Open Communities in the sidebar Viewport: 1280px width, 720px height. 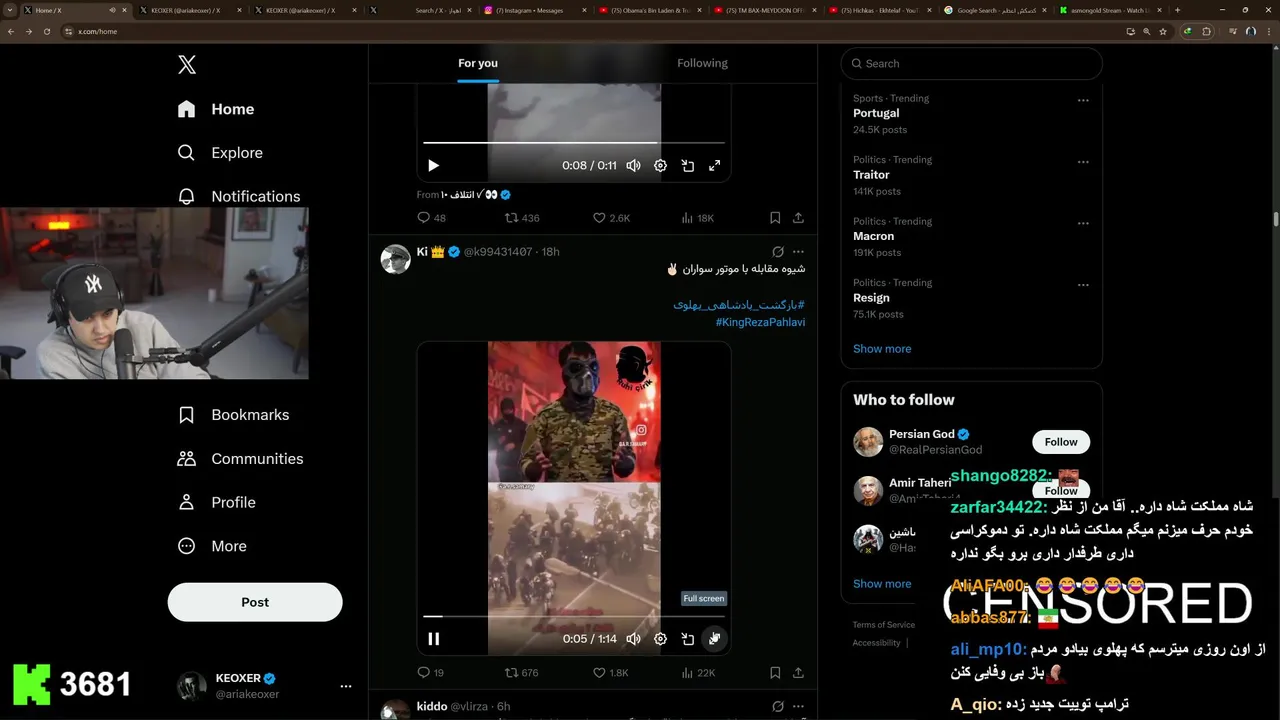240,459
